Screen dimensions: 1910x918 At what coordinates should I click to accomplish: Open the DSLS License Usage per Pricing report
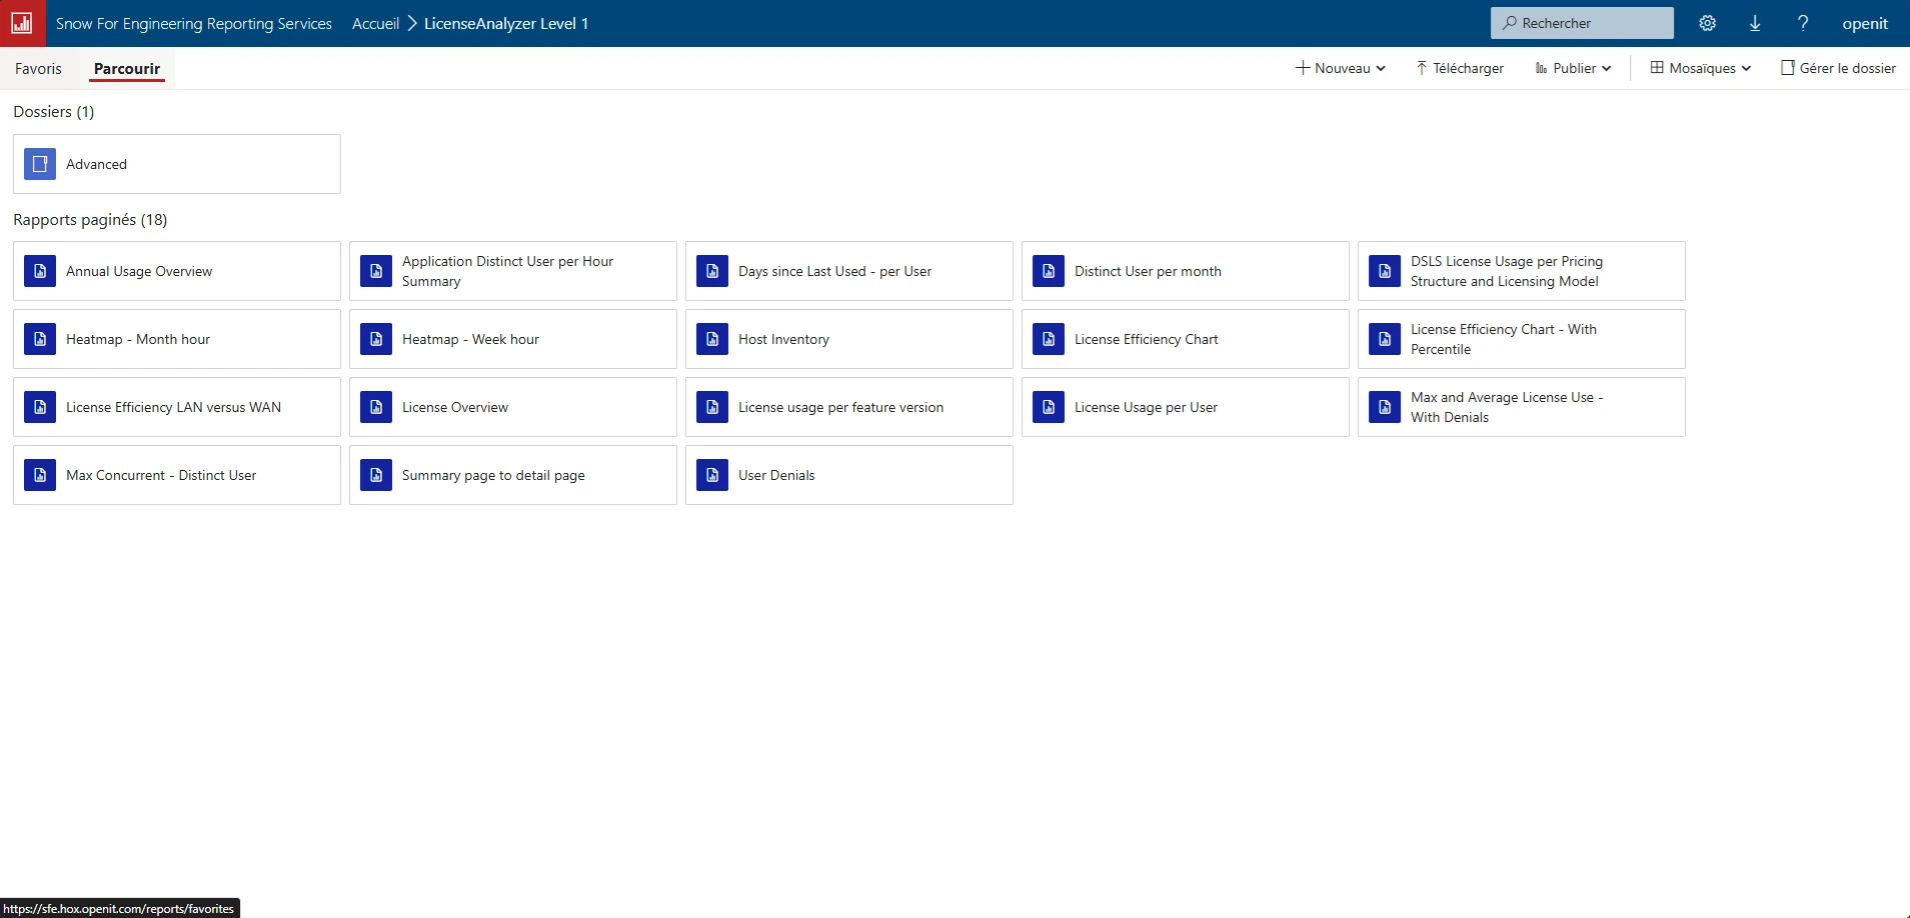(x=1507, y=271)
